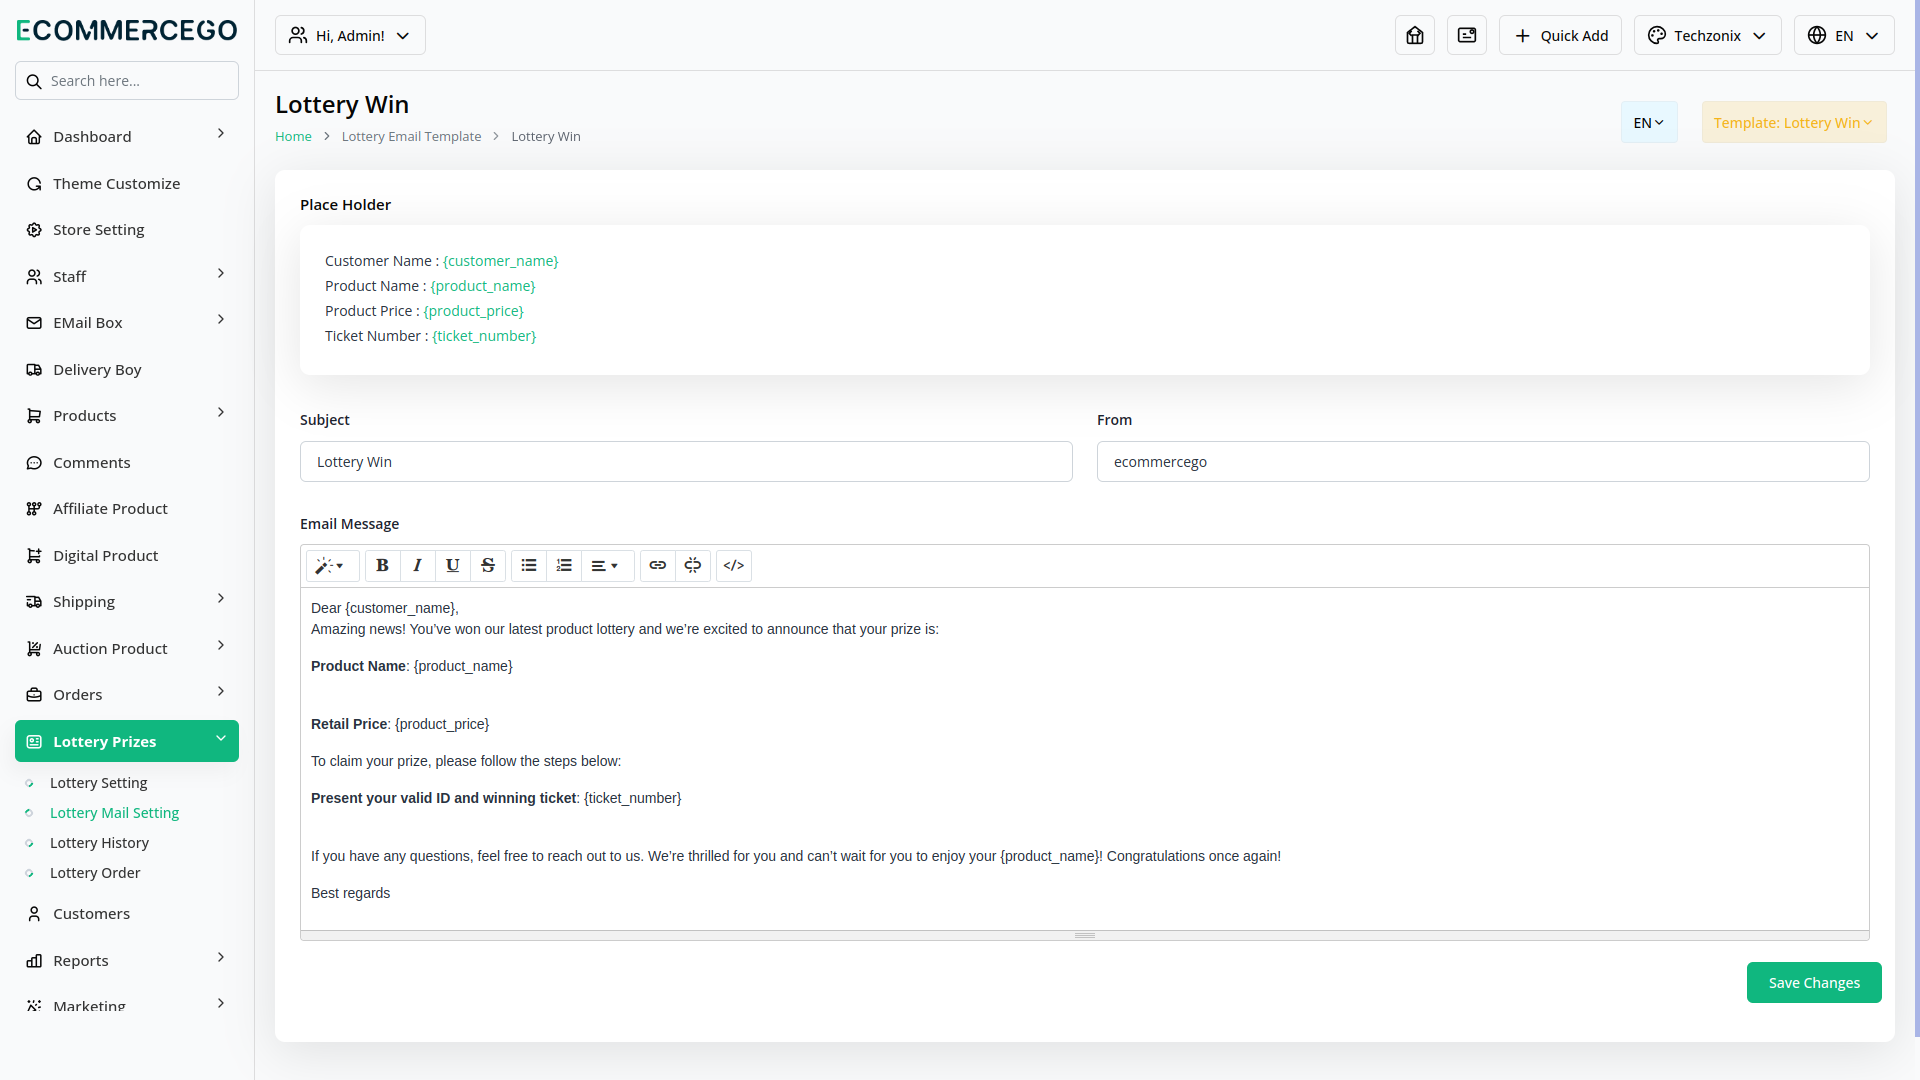The width and height of the screenshot is (1920, 1080).
Task: Open store home icon in header
Action: coord(1415,35)
